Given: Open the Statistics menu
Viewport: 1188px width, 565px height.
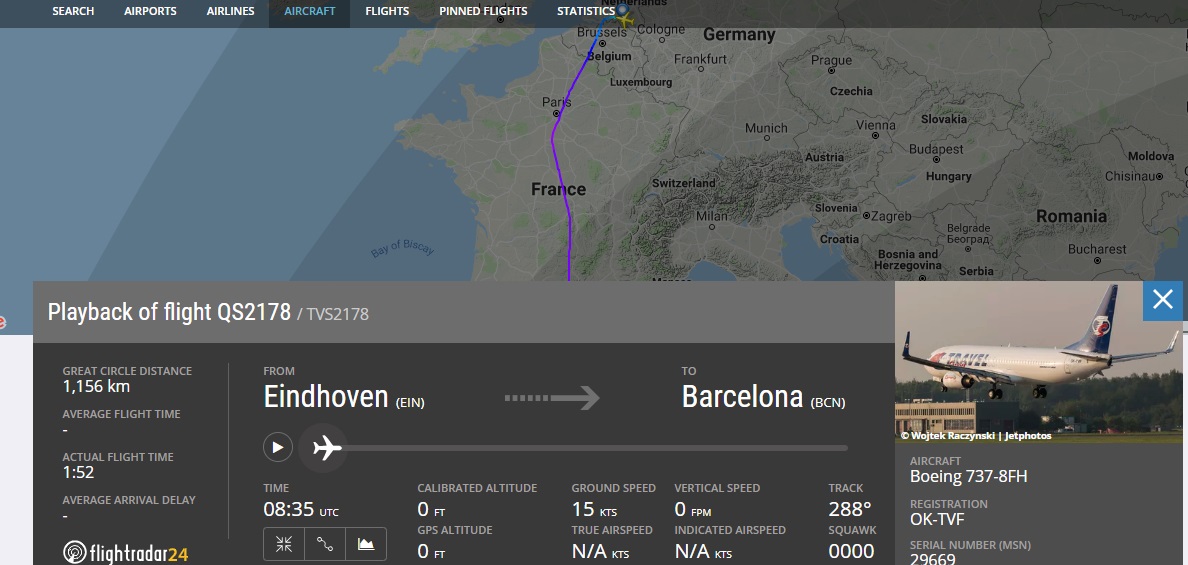Looking at the screenshot, I should tap(586, 11).
